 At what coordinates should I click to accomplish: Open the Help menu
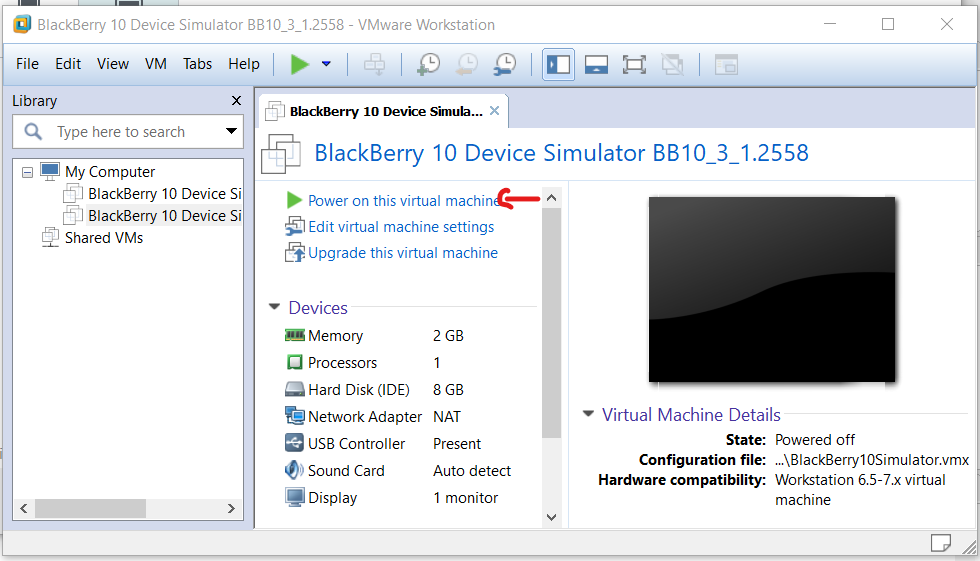coord(244,64)
